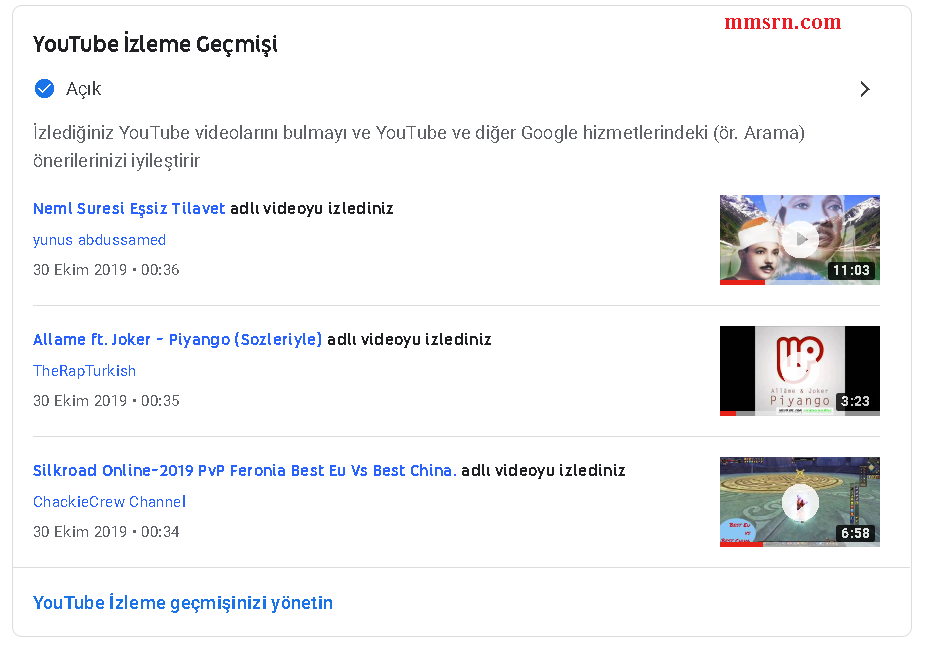The image size is (927, 646).
Task: Click the 6:58 duration badge
Action: [855, 533]
